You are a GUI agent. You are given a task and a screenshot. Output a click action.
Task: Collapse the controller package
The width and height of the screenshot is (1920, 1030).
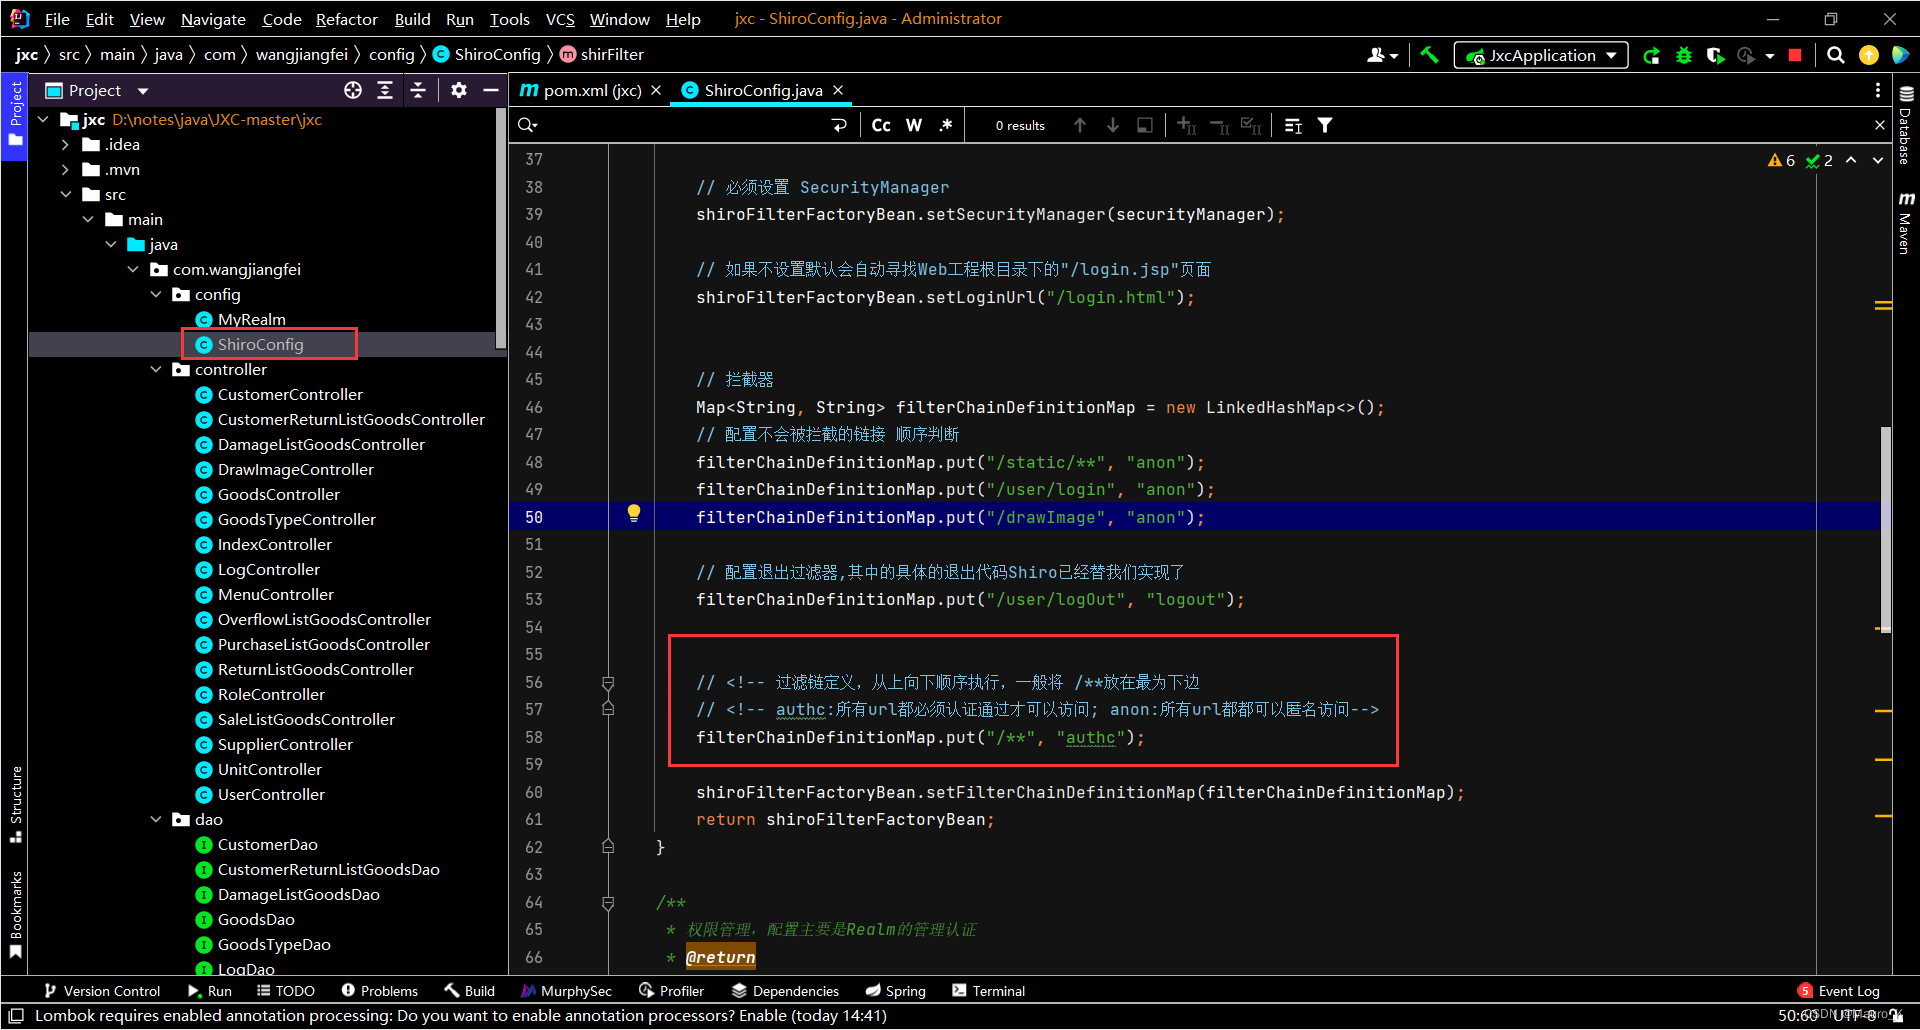pos(155,369)
